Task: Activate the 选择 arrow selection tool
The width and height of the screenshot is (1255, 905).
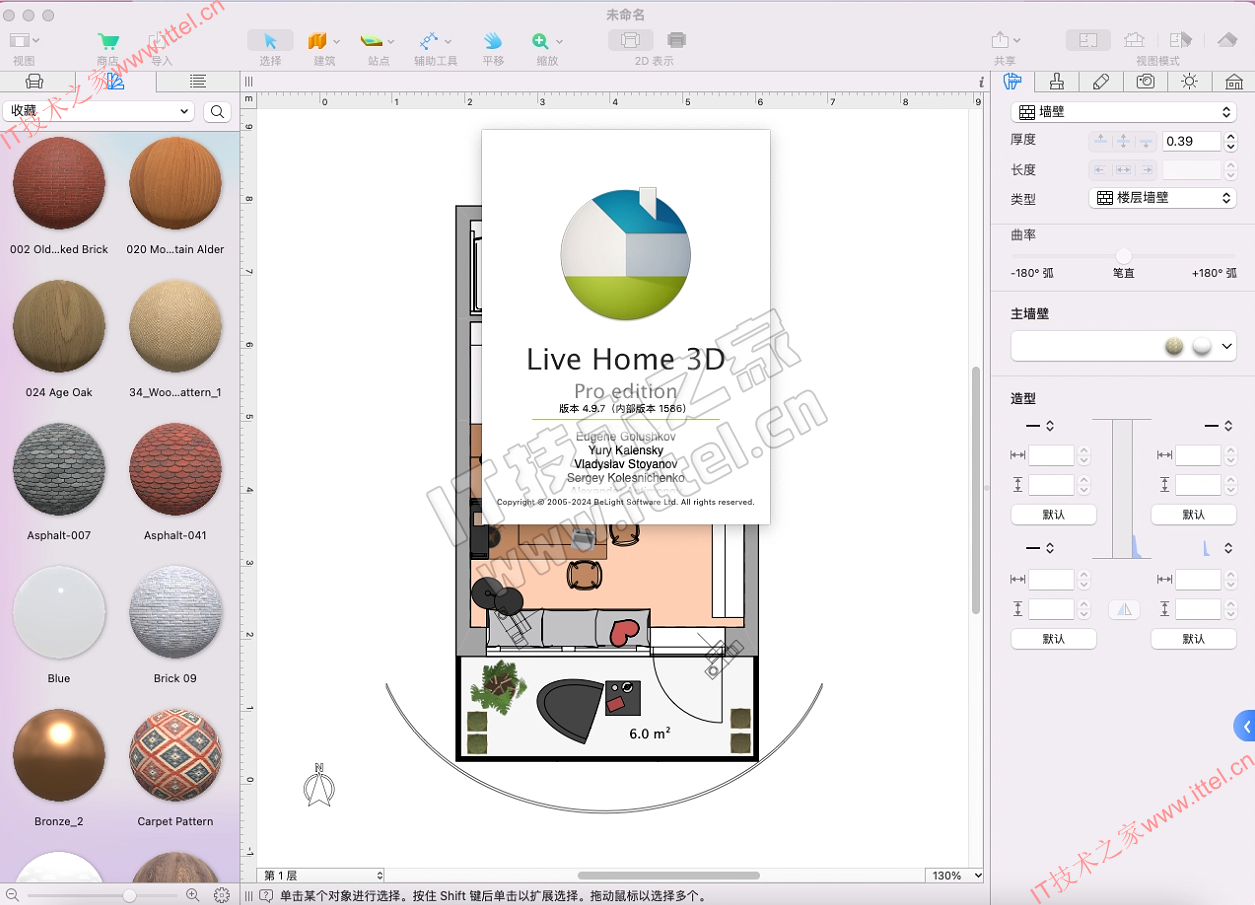Action: [x=270, y=41]
